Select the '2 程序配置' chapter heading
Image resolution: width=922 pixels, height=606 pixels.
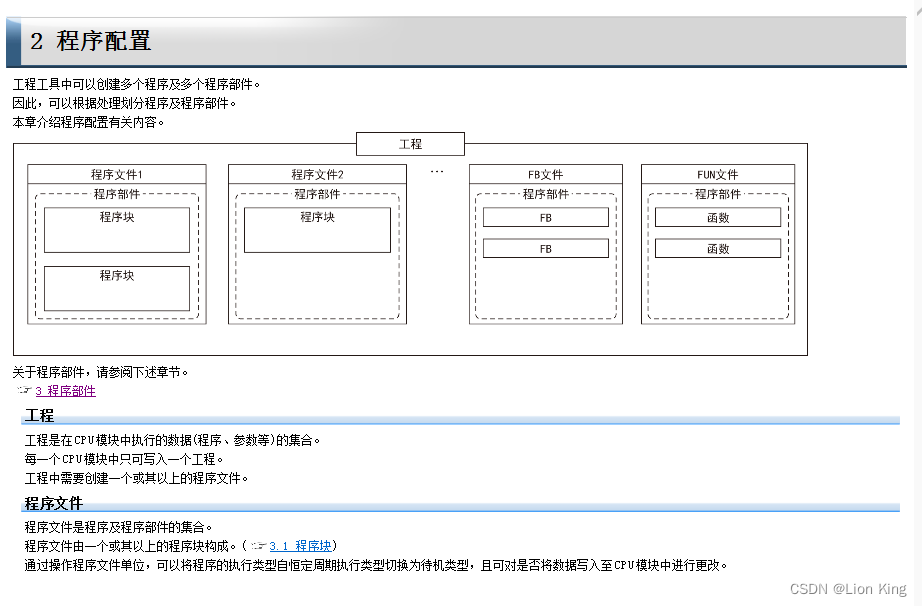click(x=91, y=41)
